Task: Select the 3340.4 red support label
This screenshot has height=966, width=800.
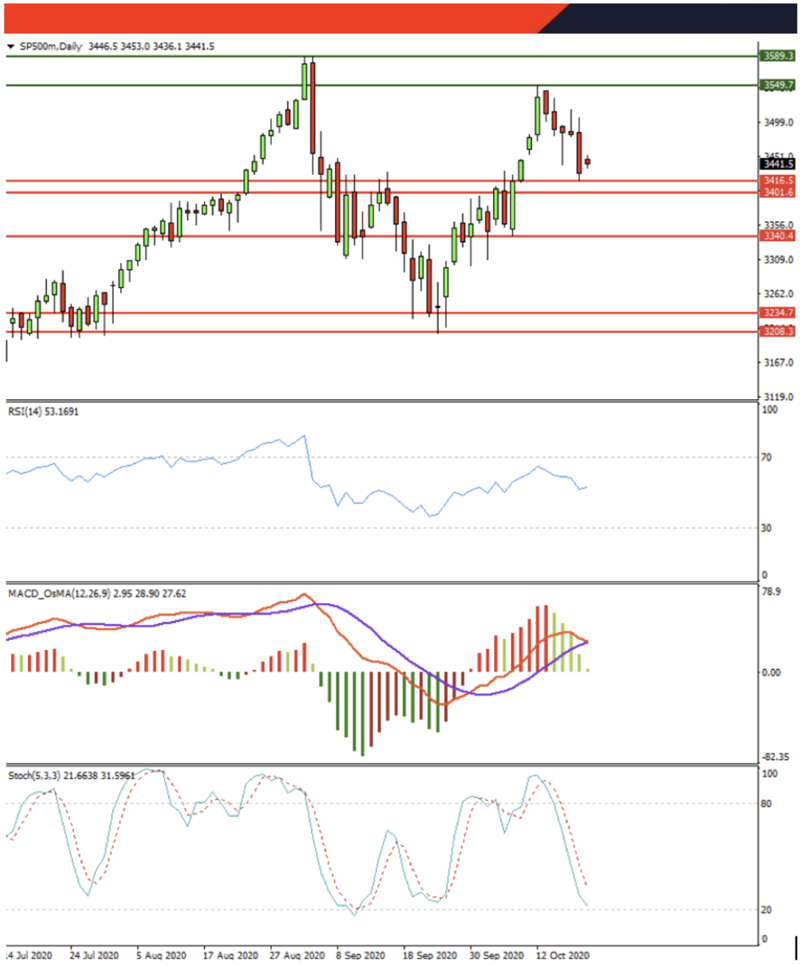Action: pos(777,236)
